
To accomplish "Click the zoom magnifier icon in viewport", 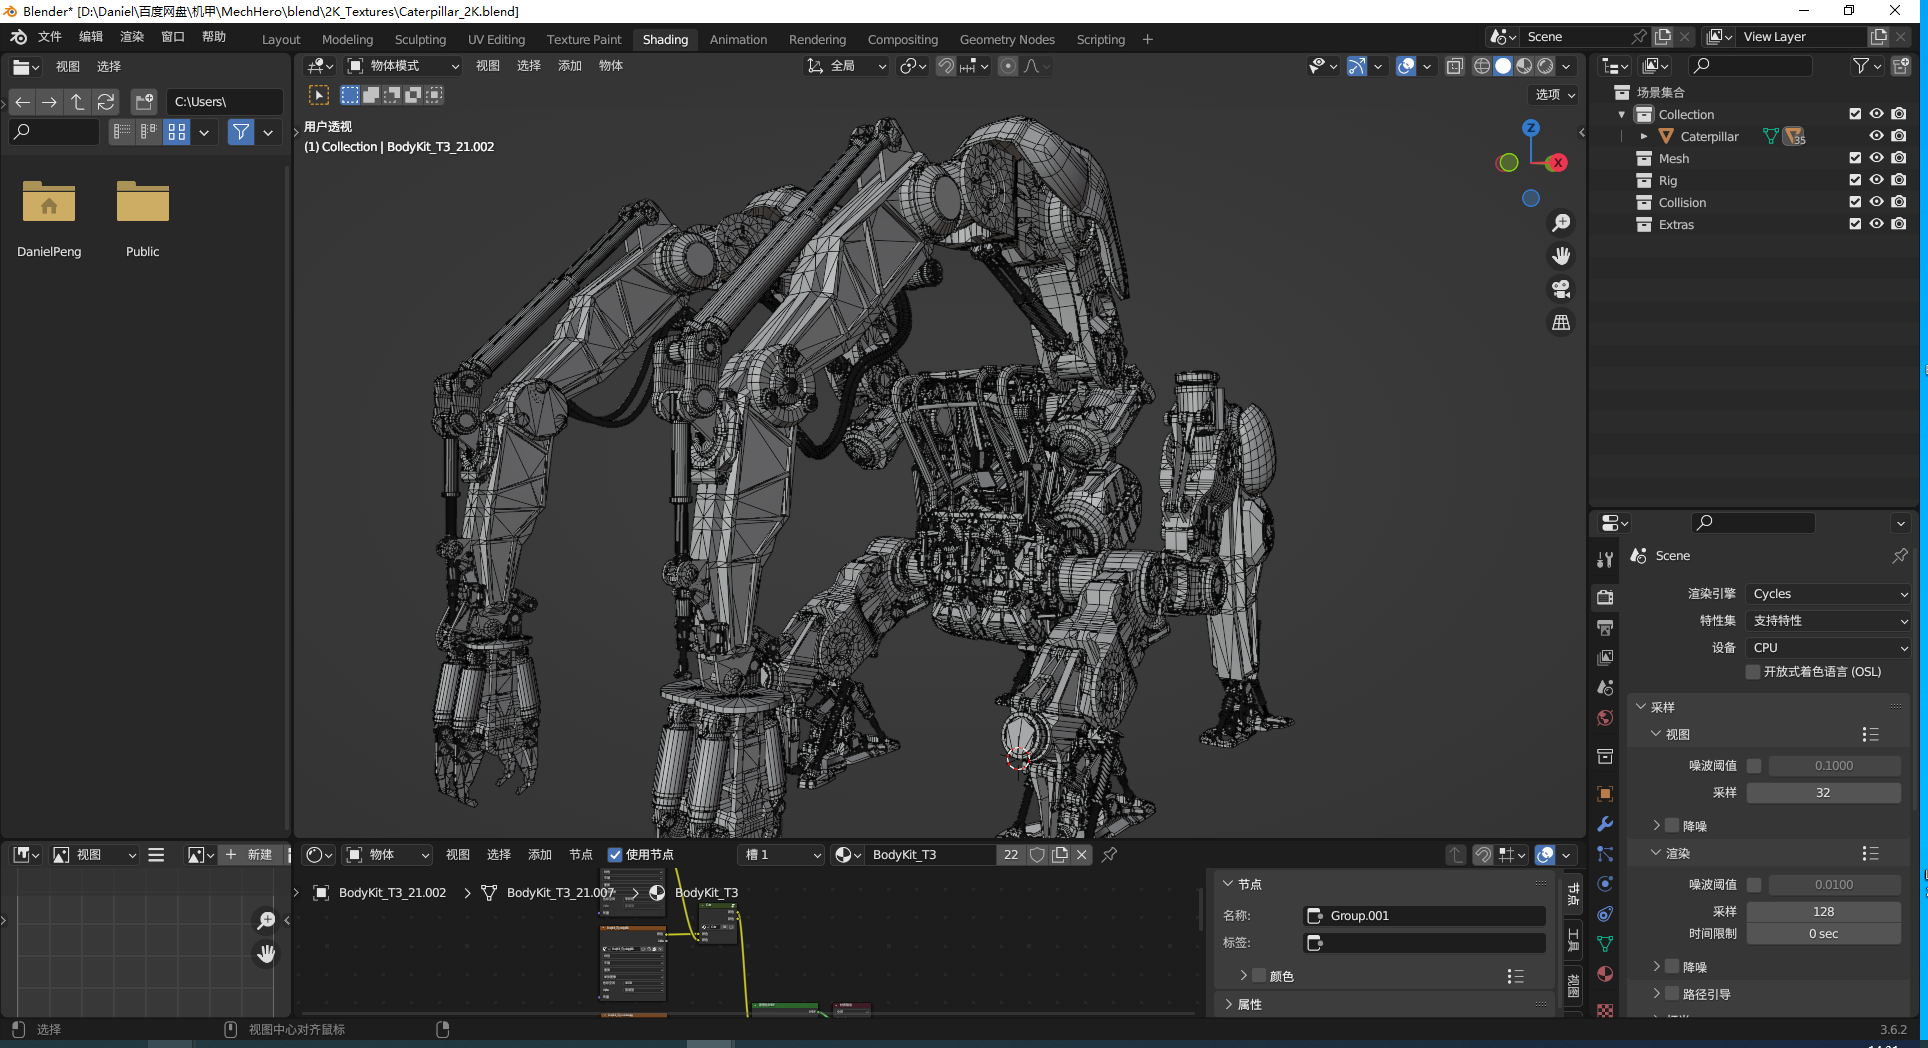I will coord(1560,223).
